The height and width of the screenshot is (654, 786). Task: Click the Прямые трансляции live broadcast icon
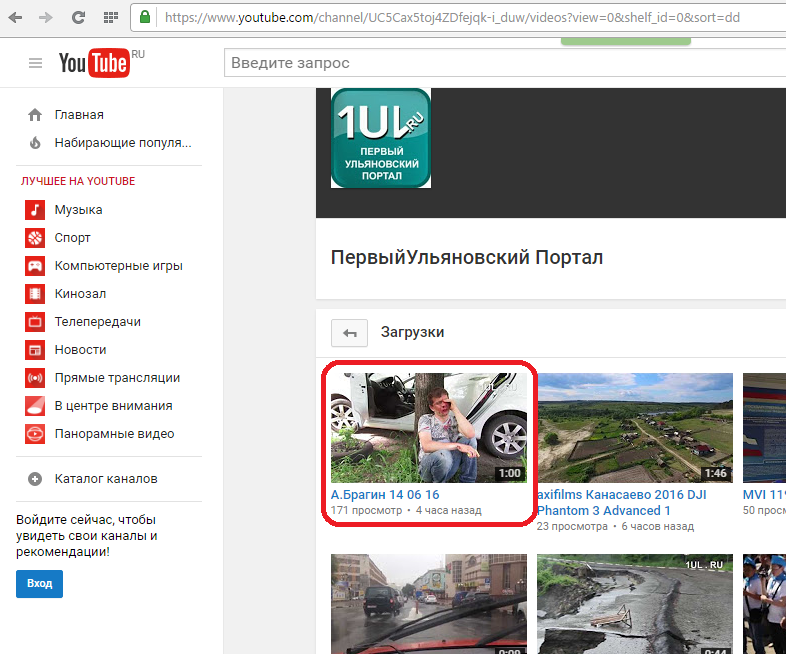[x=35, y=378]
